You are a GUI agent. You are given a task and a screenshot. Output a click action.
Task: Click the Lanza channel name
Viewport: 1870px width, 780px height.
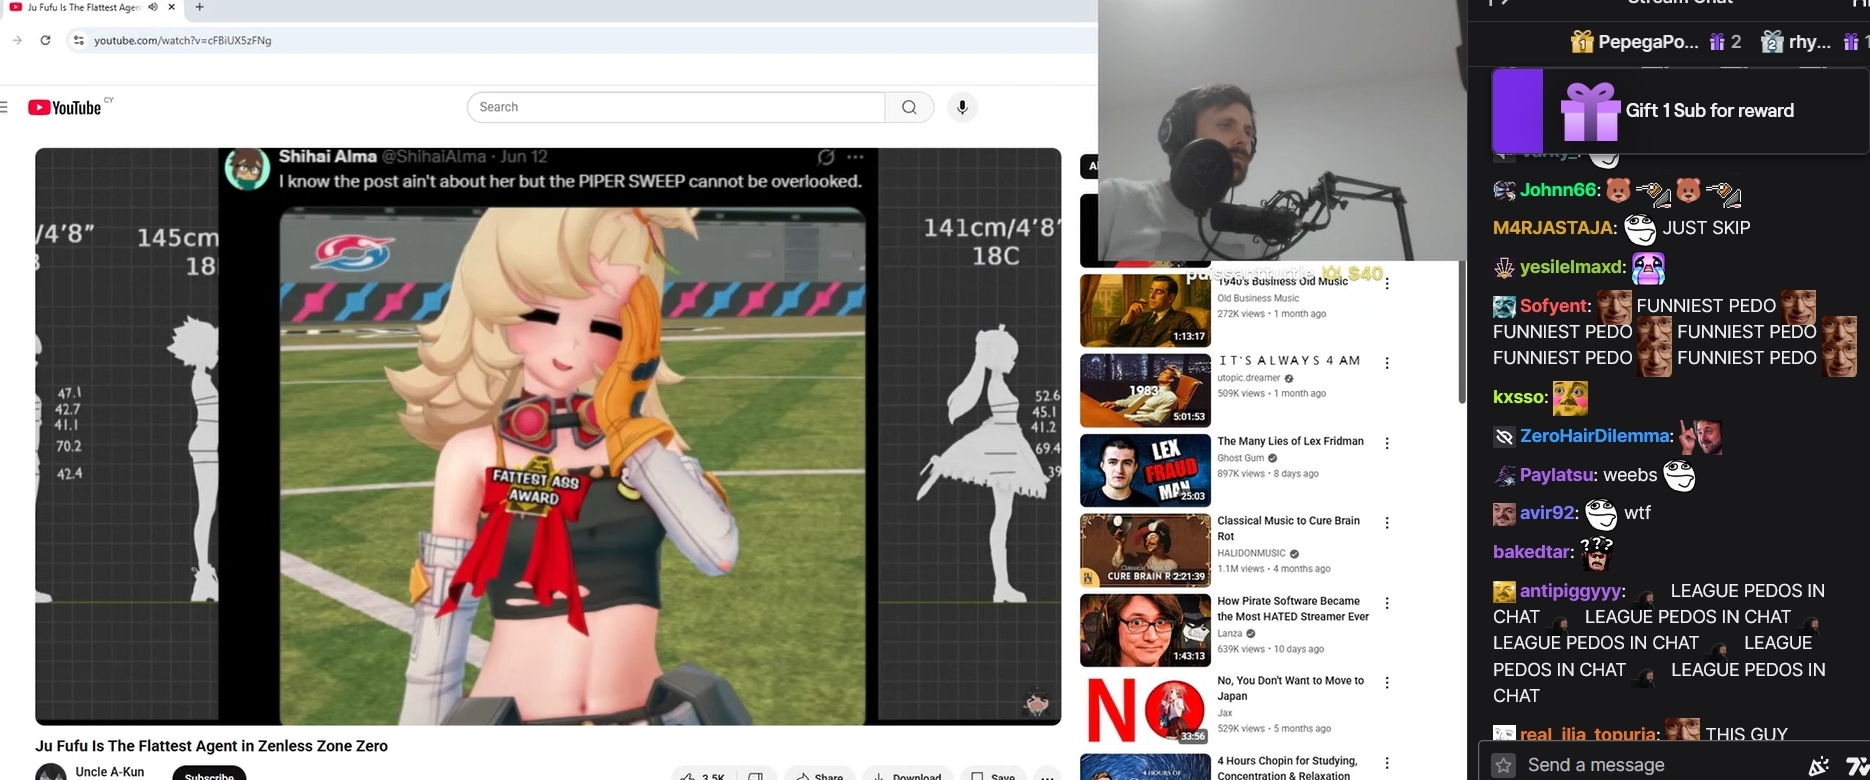pos(1230,633)
